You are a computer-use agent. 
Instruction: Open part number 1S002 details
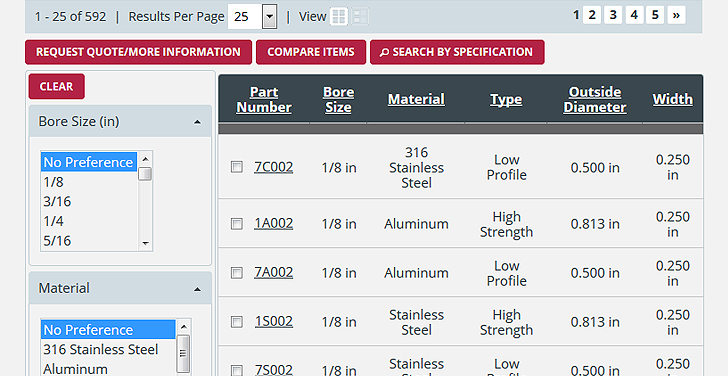[273, 322]
